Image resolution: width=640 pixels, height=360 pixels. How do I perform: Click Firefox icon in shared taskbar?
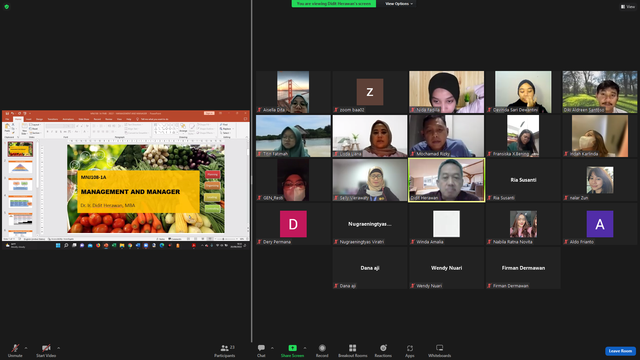(x=98, y=246)
